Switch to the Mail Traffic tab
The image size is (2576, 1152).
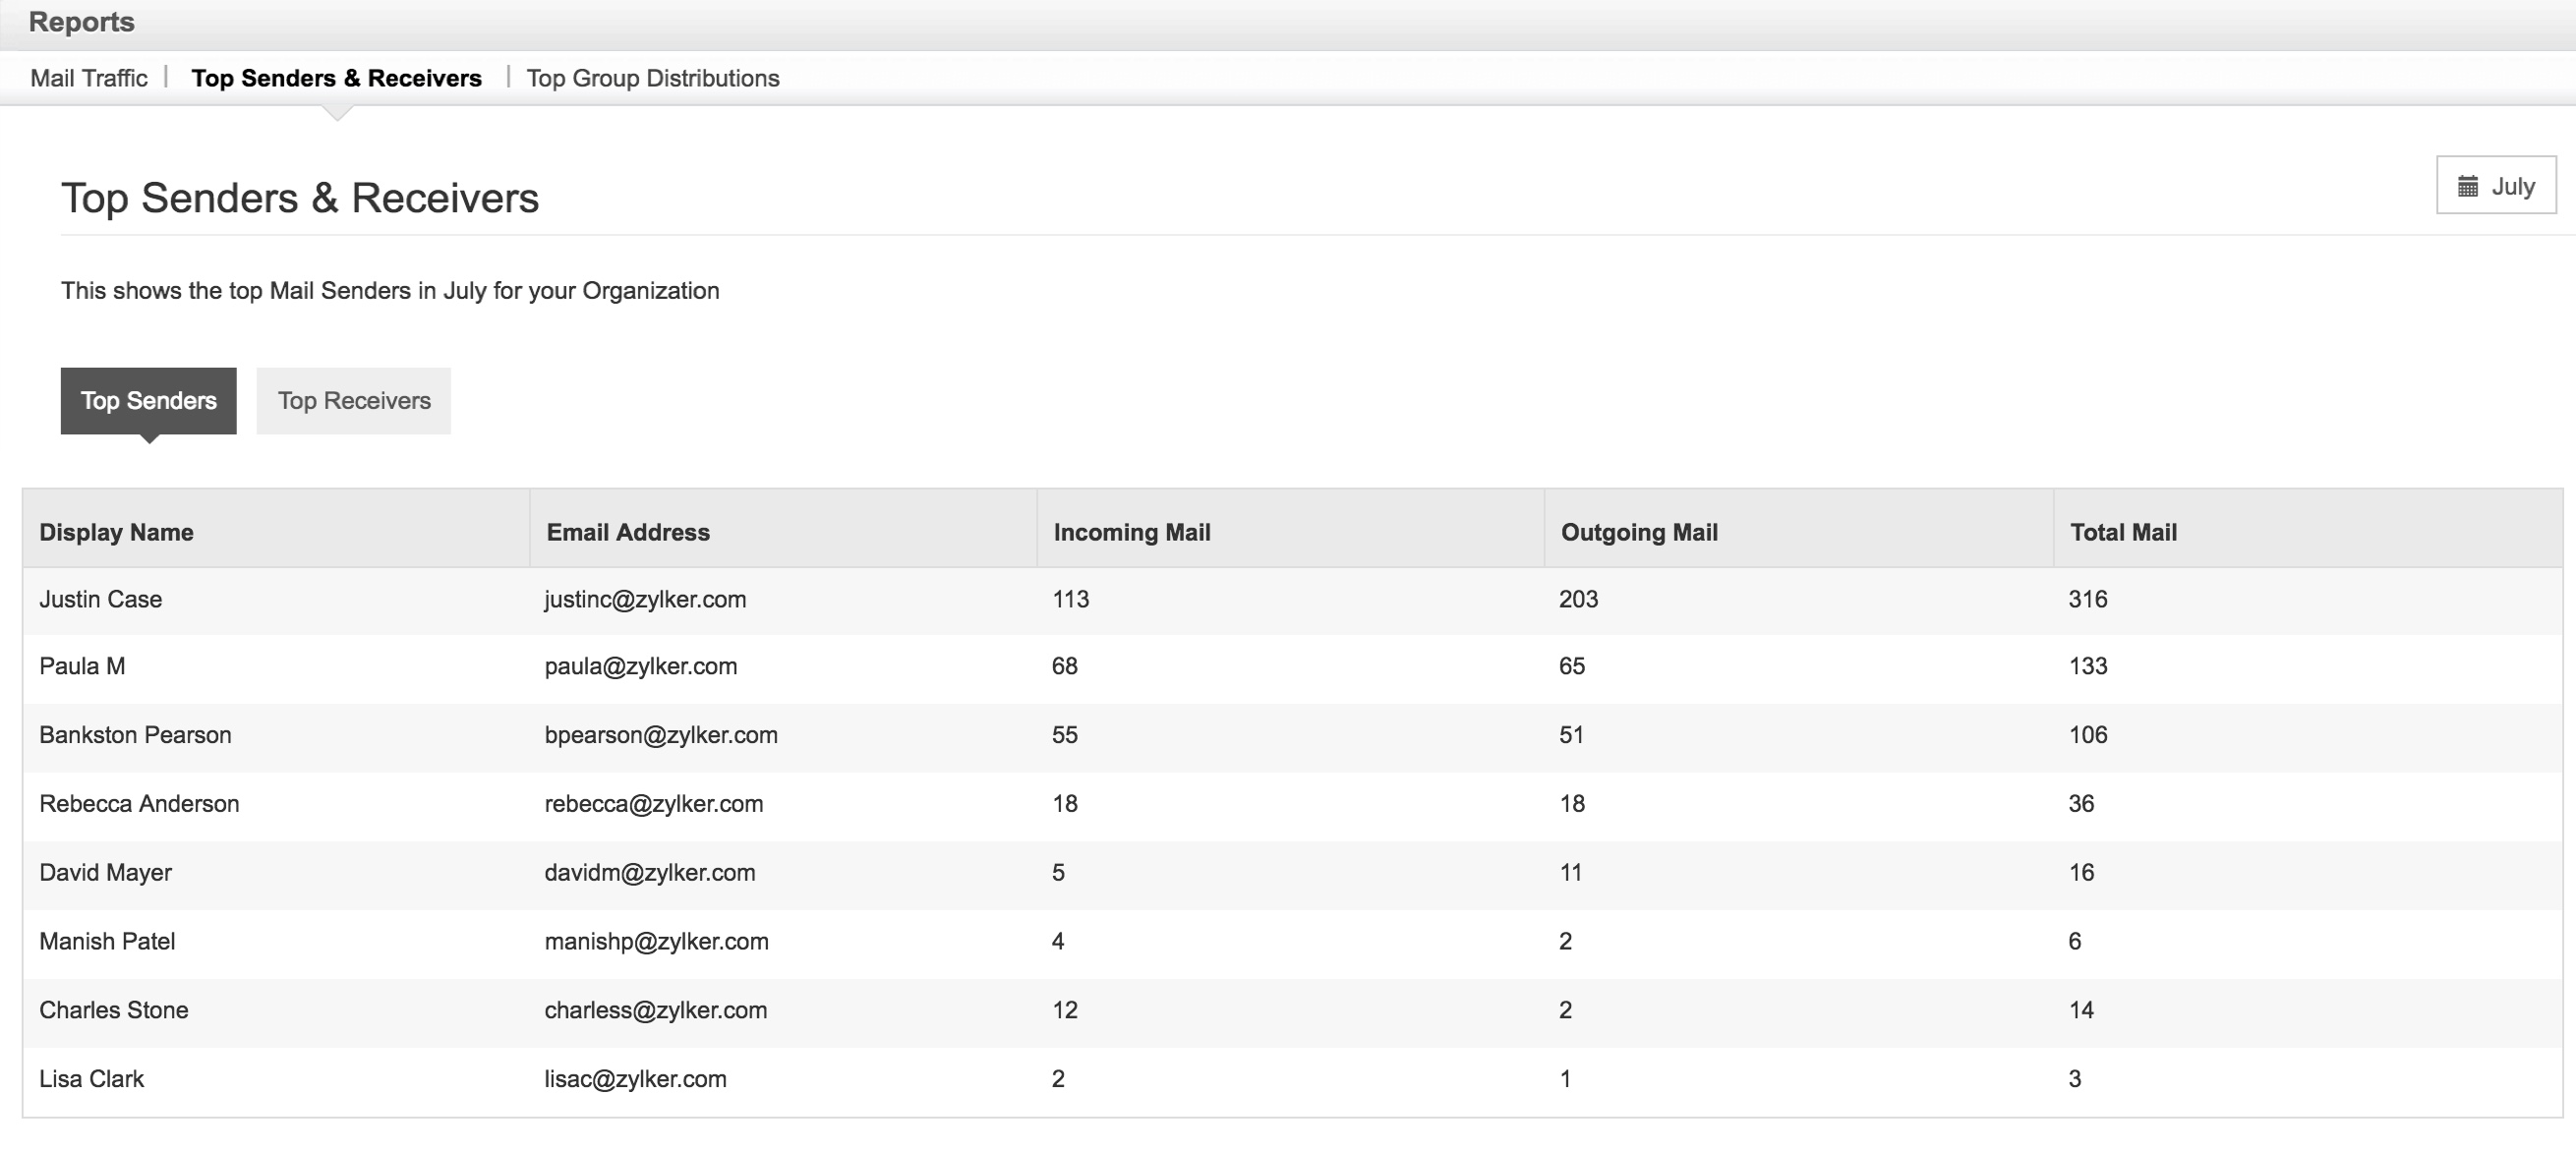click(89, 78)
